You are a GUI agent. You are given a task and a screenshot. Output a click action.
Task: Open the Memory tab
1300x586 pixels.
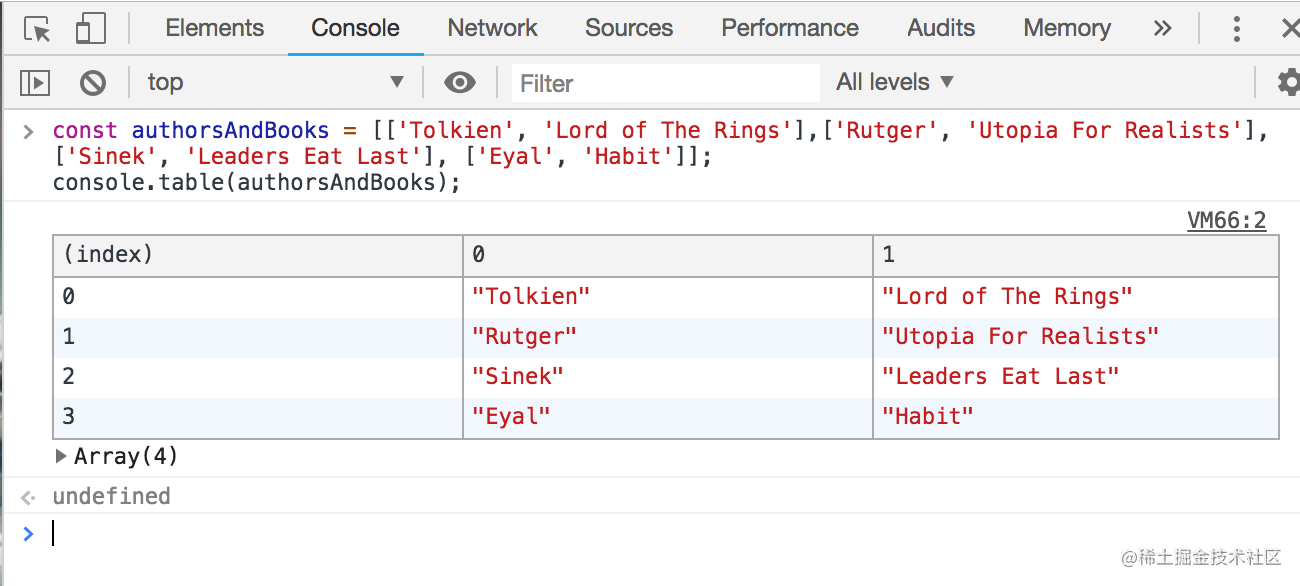click(1066, 29)
